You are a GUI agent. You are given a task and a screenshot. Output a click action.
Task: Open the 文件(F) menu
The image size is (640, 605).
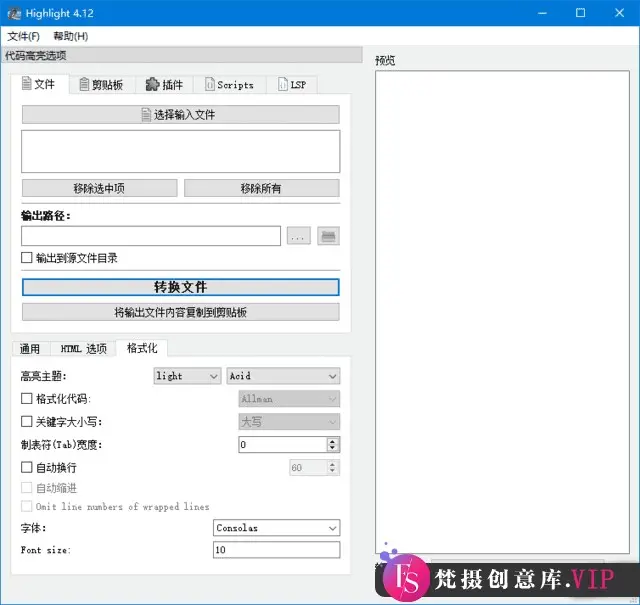pos(23,36)
